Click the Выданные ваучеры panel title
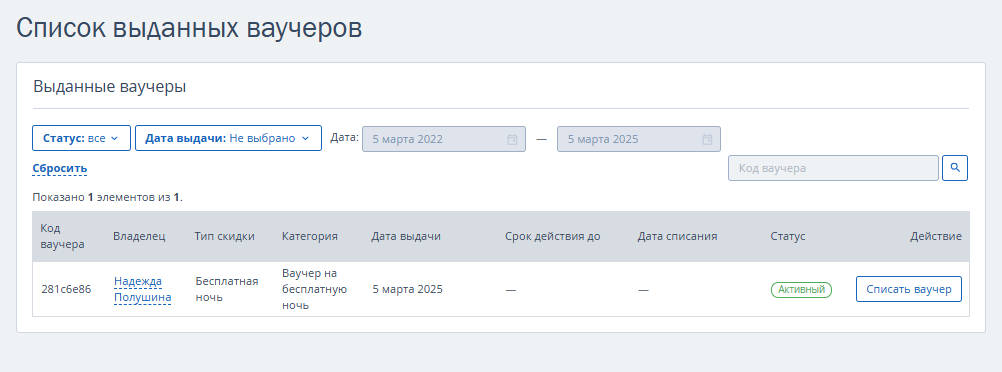 [x=109, y=87]
